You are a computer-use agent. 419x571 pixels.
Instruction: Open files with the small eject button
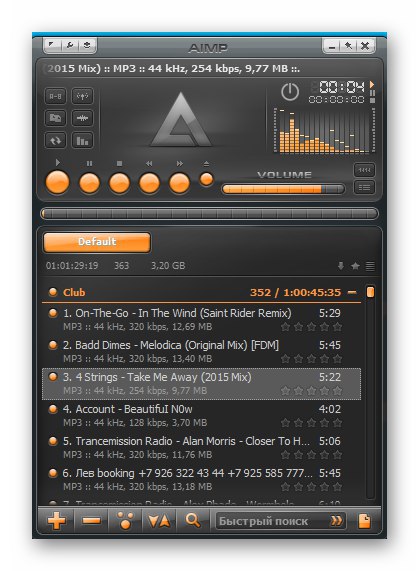tap(206, 179)
